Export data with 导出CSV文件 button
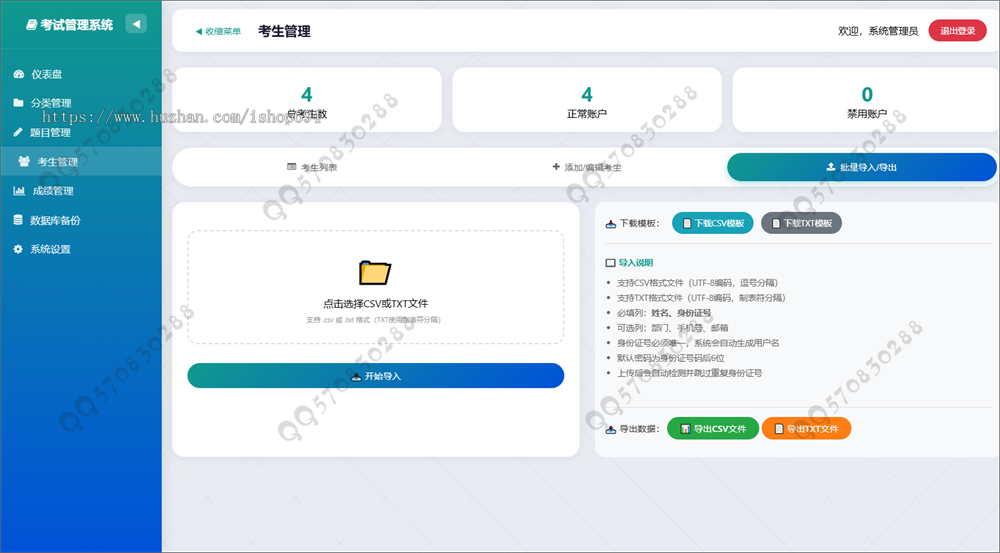This screenshot has width=1000, height=553. [x=713, y=429]
